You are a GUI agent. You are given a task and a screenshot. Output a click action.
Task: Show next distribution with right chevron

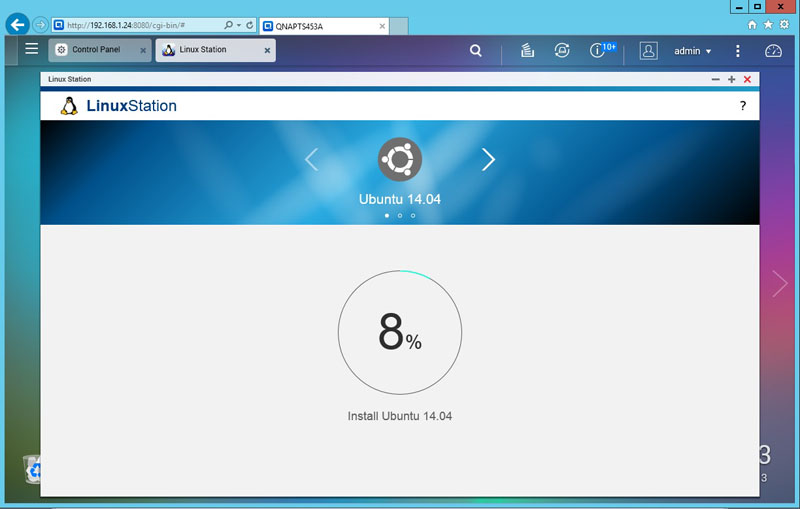(488, 159)
